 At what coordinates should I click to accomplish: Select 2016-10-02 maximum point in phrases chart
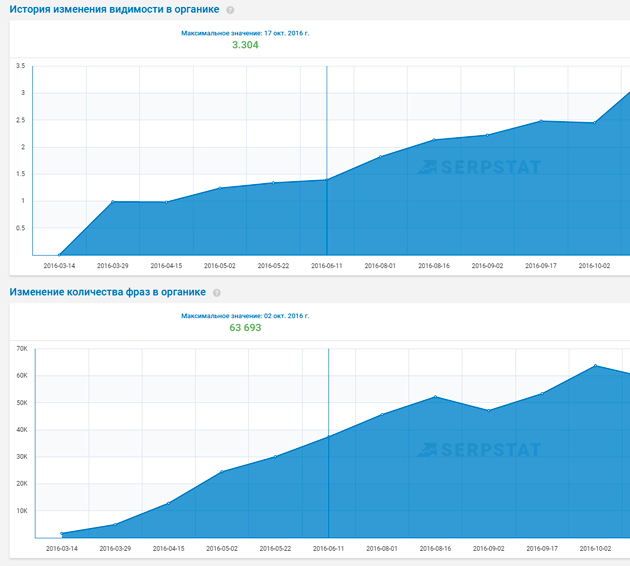tap(595, 366)
